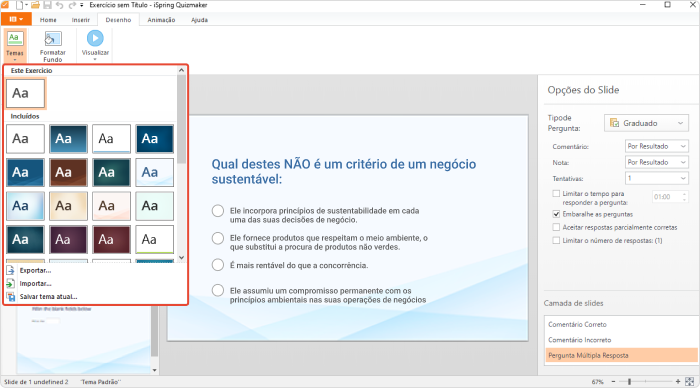Click the open folder icon in the title bar
700x388 pixels.
(35, 5)
